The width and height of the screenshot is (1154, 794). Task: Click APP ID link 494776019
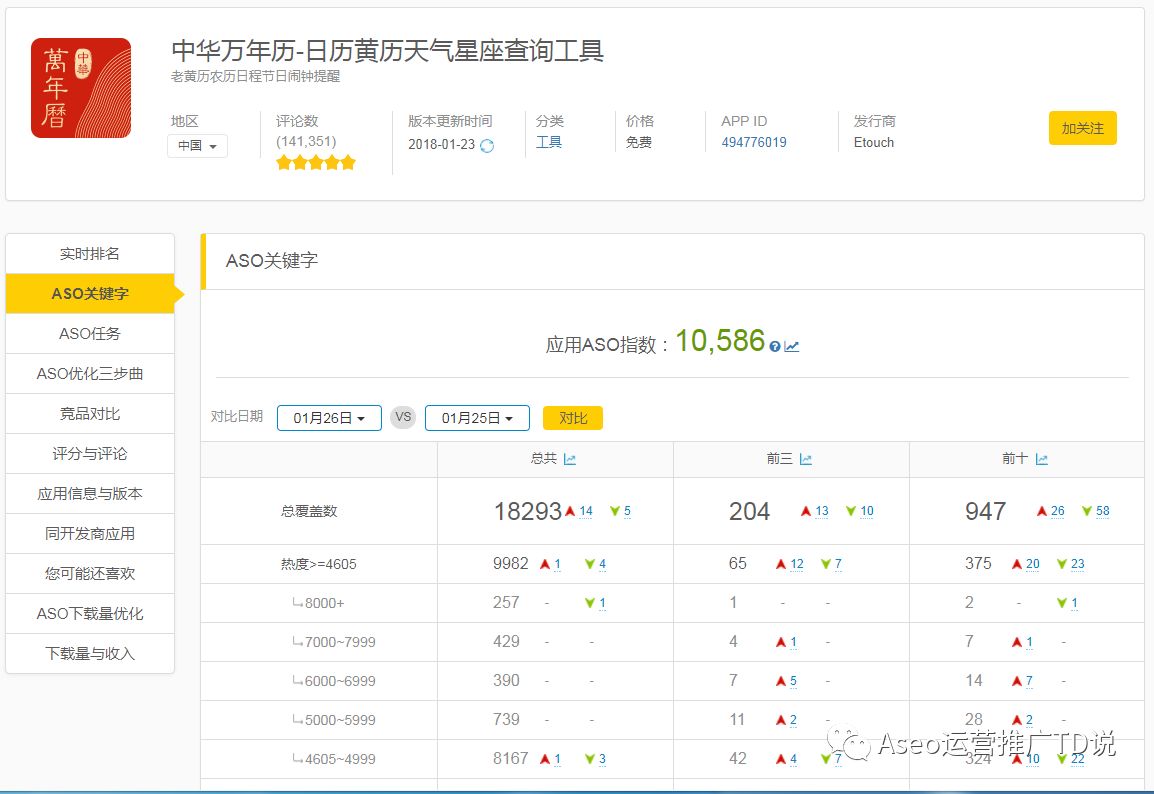pyautogui.click(x=754, y=142)
